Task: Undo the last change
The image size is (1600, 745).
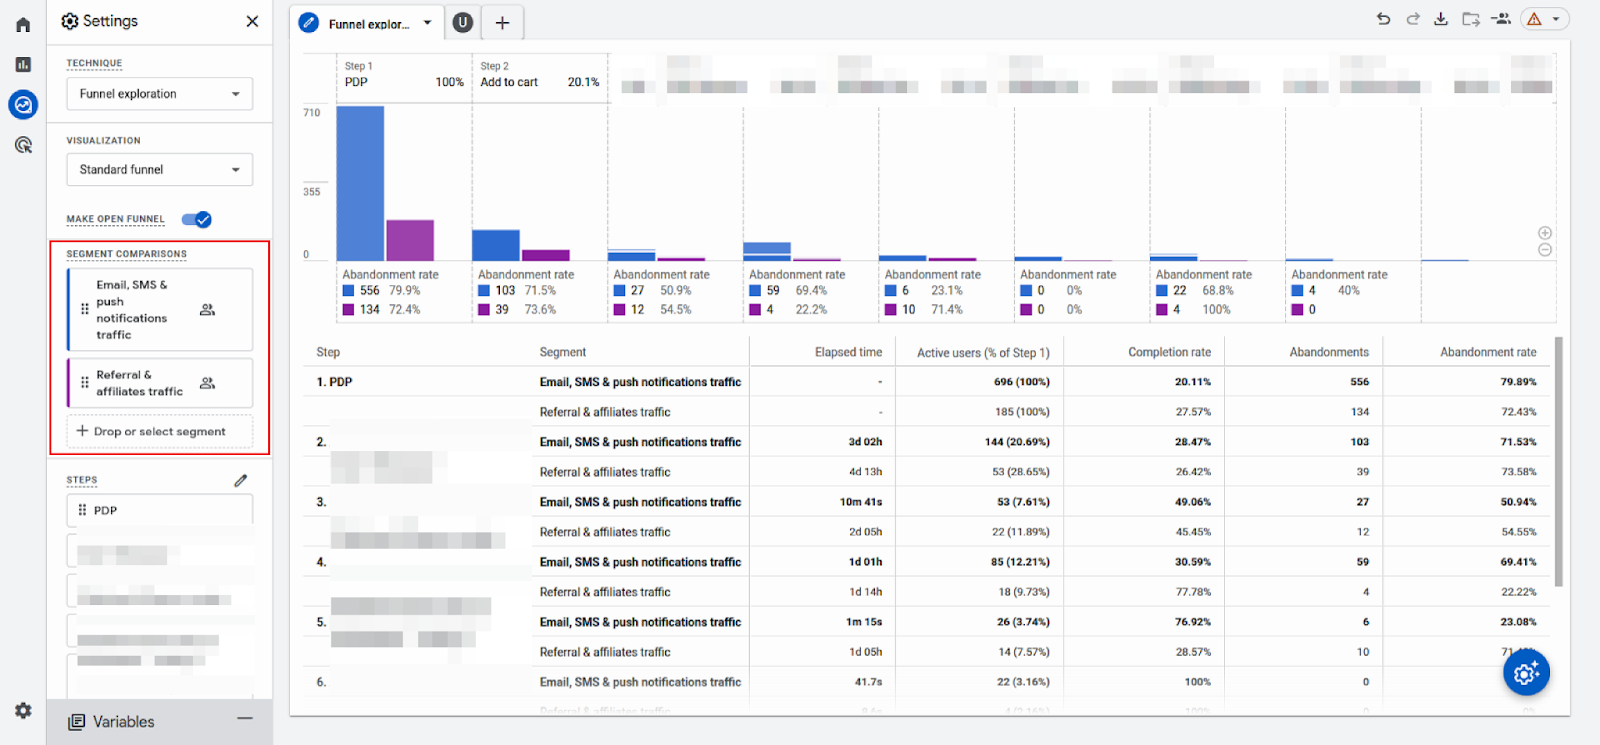Action: pyautogui.click(x=1383, y=19)
